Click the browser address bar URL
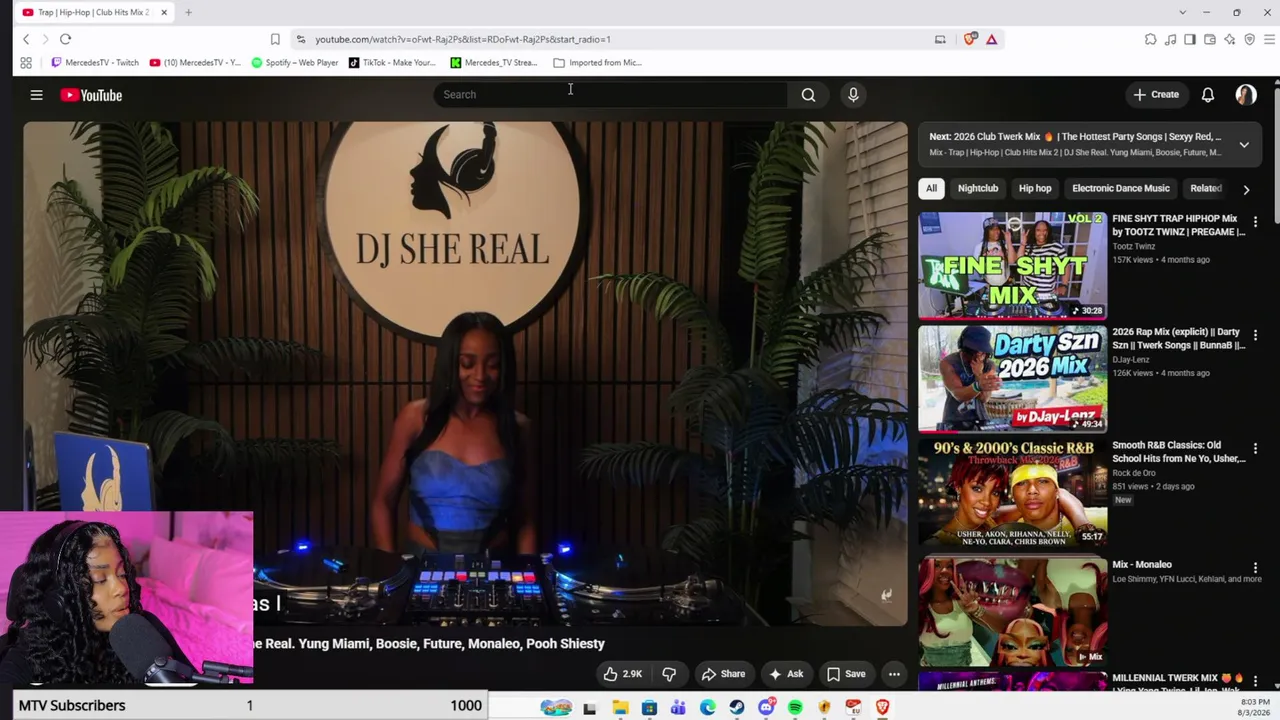 463,39
